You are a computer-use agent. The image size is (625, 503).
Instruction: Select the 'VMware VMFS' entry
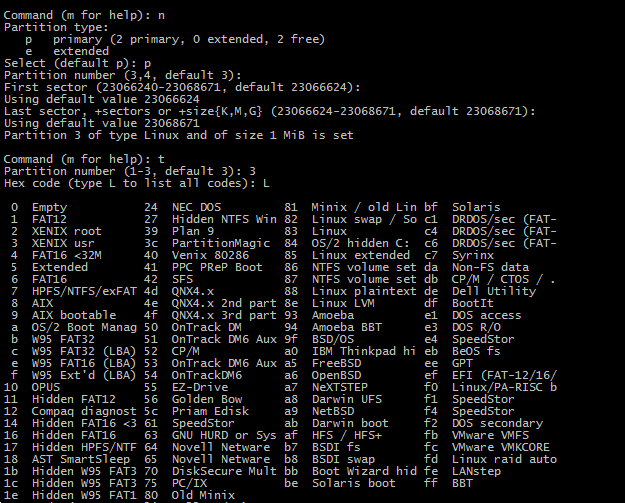coord(490,435)
